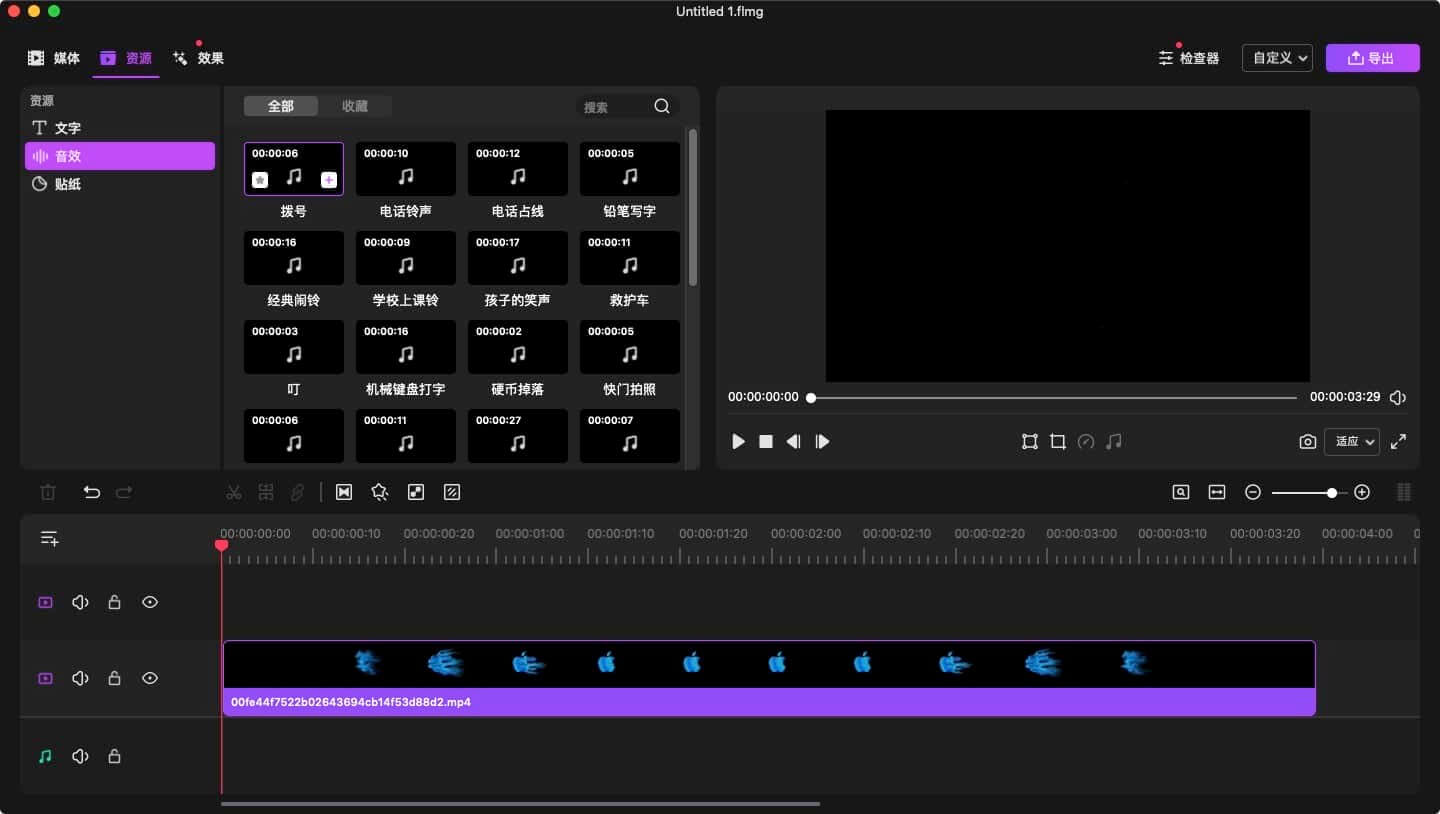The image size is (1440, 814).
Task: Select the 贴纸 resource category
Action: (120, 184)
